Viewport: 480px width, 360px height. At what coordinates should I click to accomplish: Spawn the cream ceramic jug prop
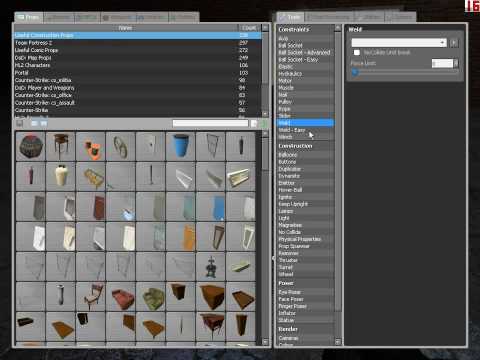pyautogui.click(x=61, y=176)
